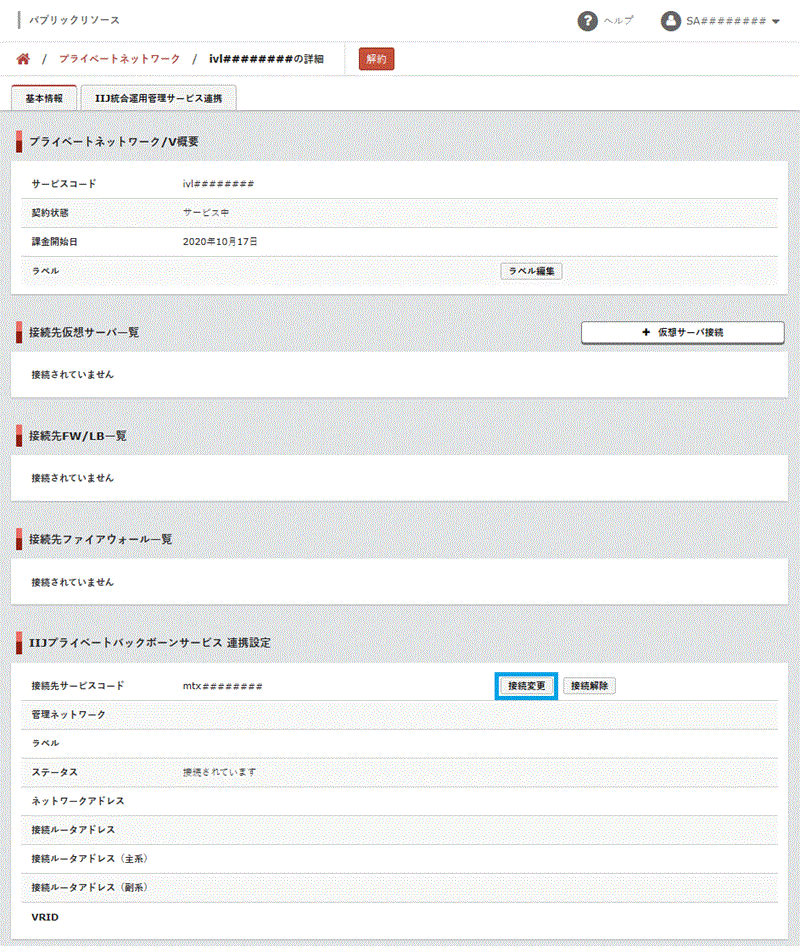
Task: Select the 基本情報 tab
Action: (x=42, y=99)
